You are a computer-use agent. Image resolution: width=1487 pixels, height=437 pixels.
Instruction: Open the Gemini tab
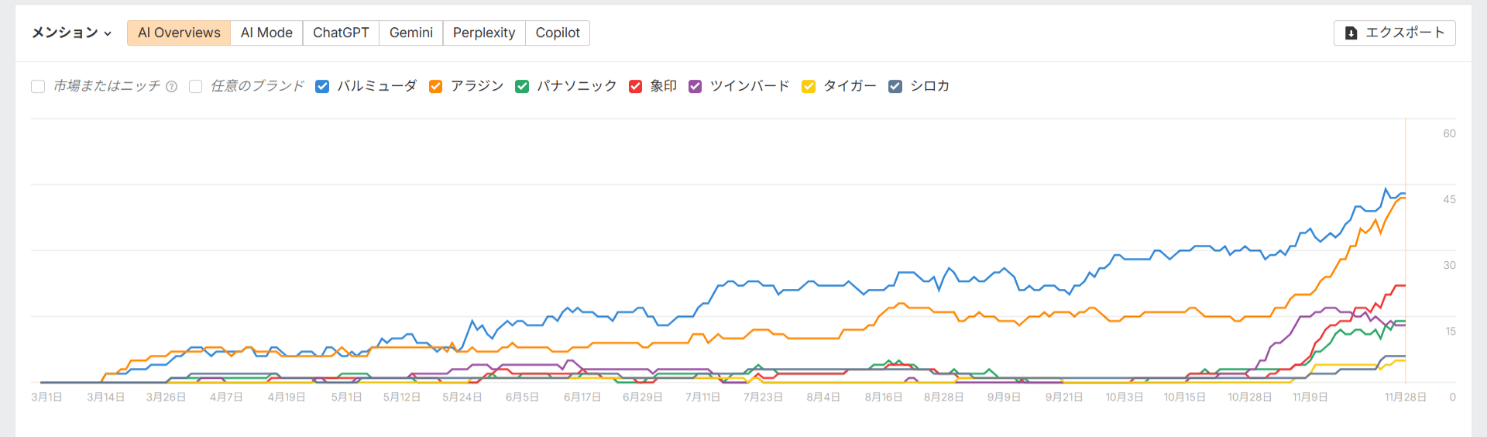click(x=411, y=33)
